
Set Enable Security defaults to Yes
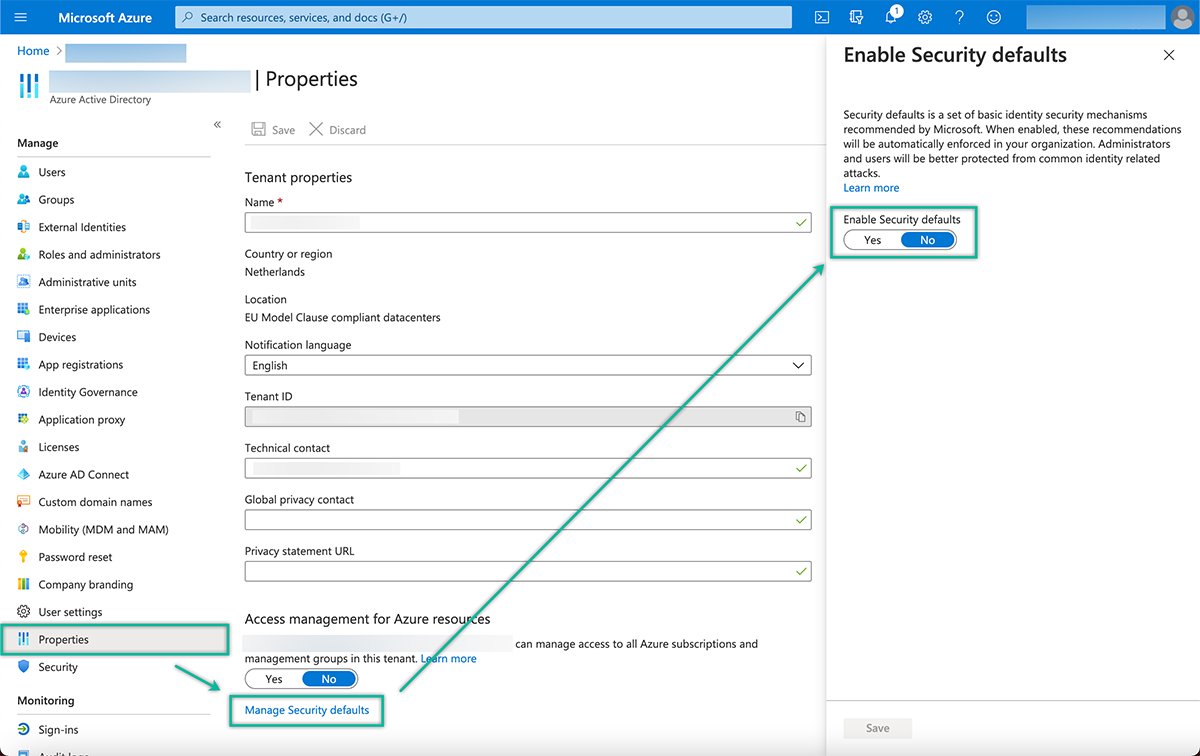click(x=872, y=240)
